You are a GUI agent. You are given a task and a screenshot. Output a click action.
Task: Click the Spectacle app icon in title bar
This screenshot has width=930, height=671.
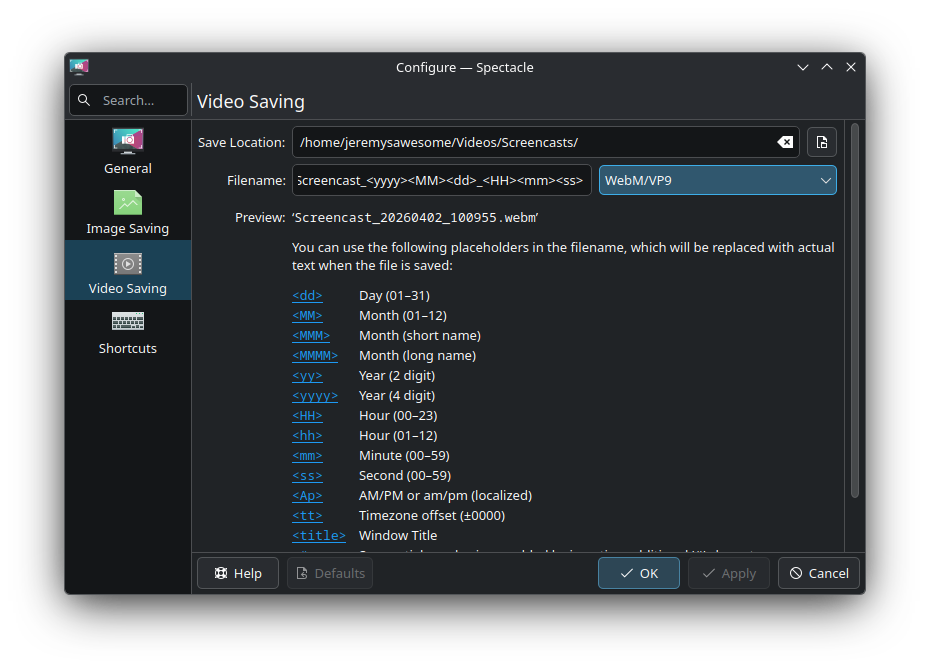(x=80, y=67)
